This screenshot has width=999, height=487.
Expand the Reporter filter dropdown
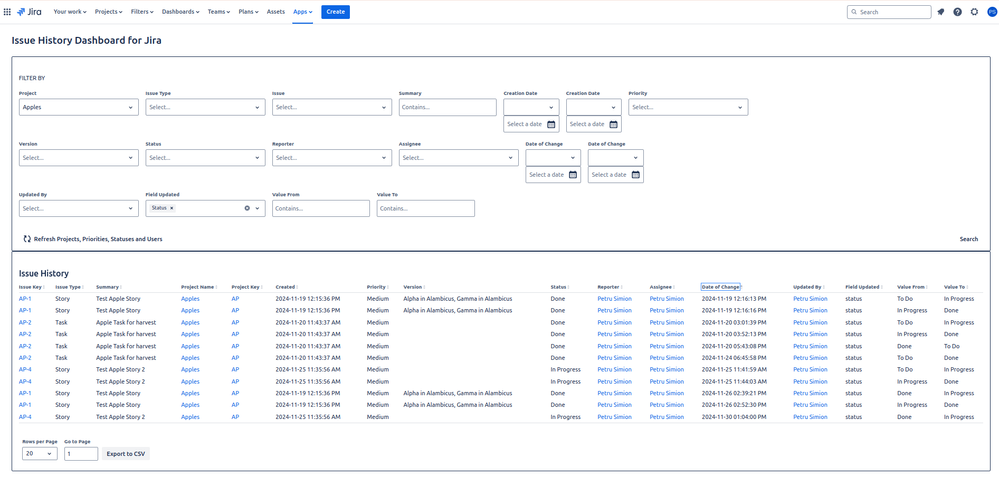click(332, 157)
